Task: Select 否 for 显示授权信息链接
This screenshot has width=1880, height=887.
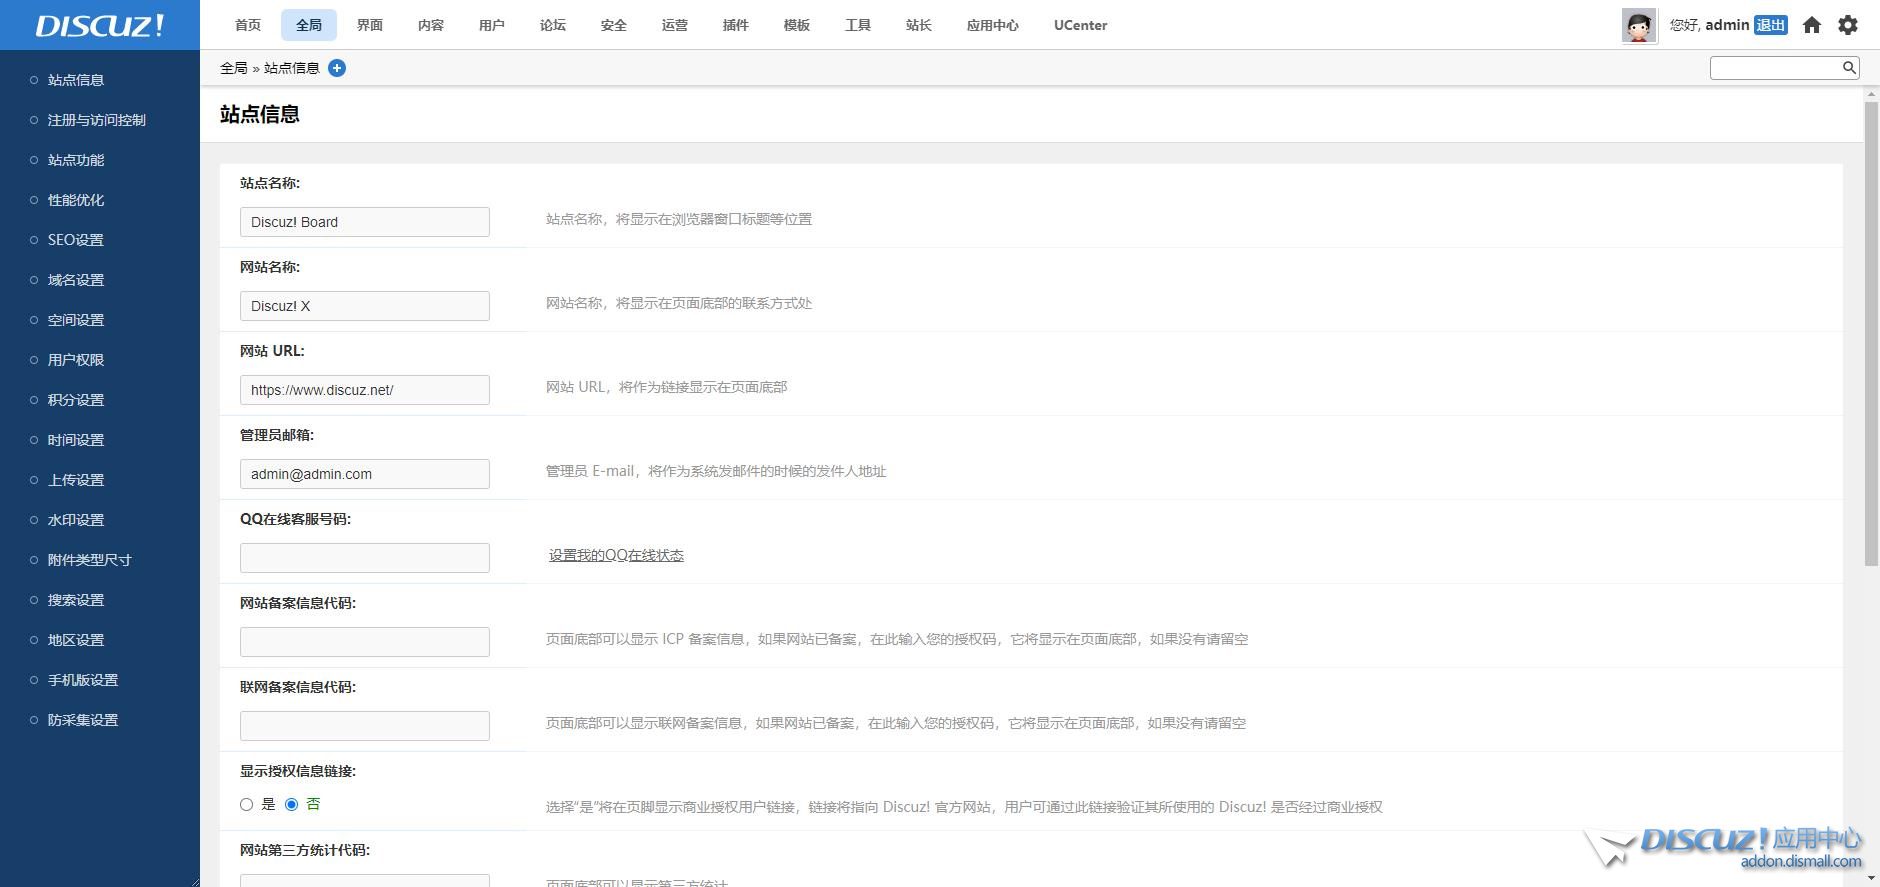Action: [292, 804]
